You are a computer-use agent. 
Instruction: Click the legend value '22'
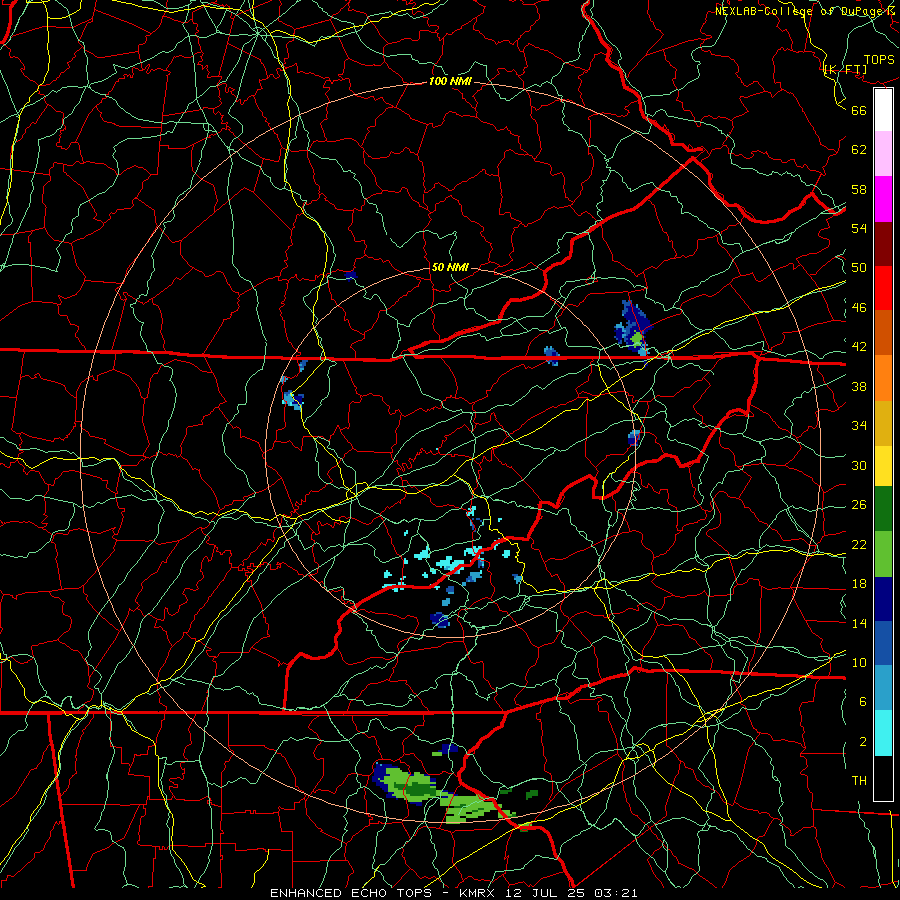859,544
